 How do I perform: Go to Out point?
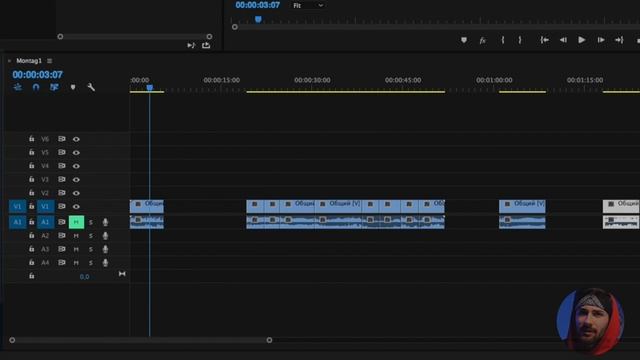pos(619,40)
